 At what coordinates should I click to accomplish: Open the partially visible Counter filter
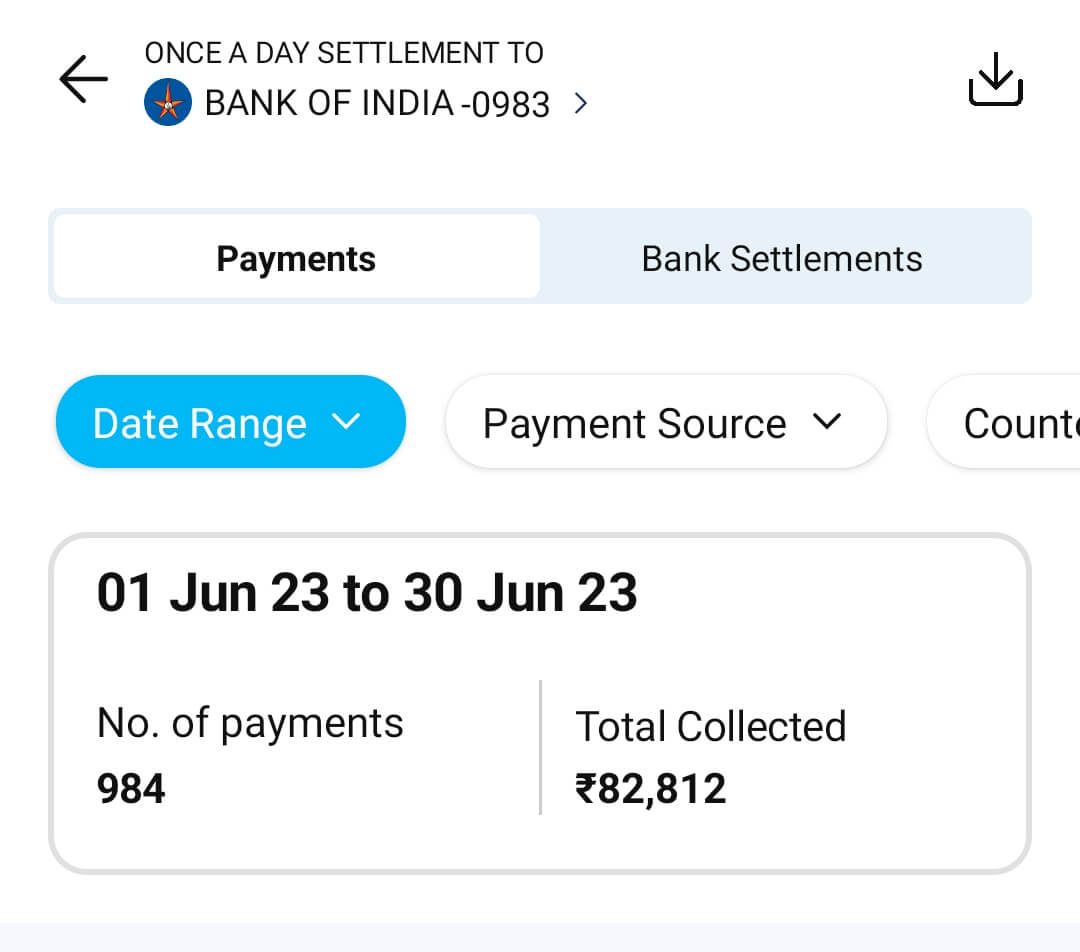[x=1010, y=423]
